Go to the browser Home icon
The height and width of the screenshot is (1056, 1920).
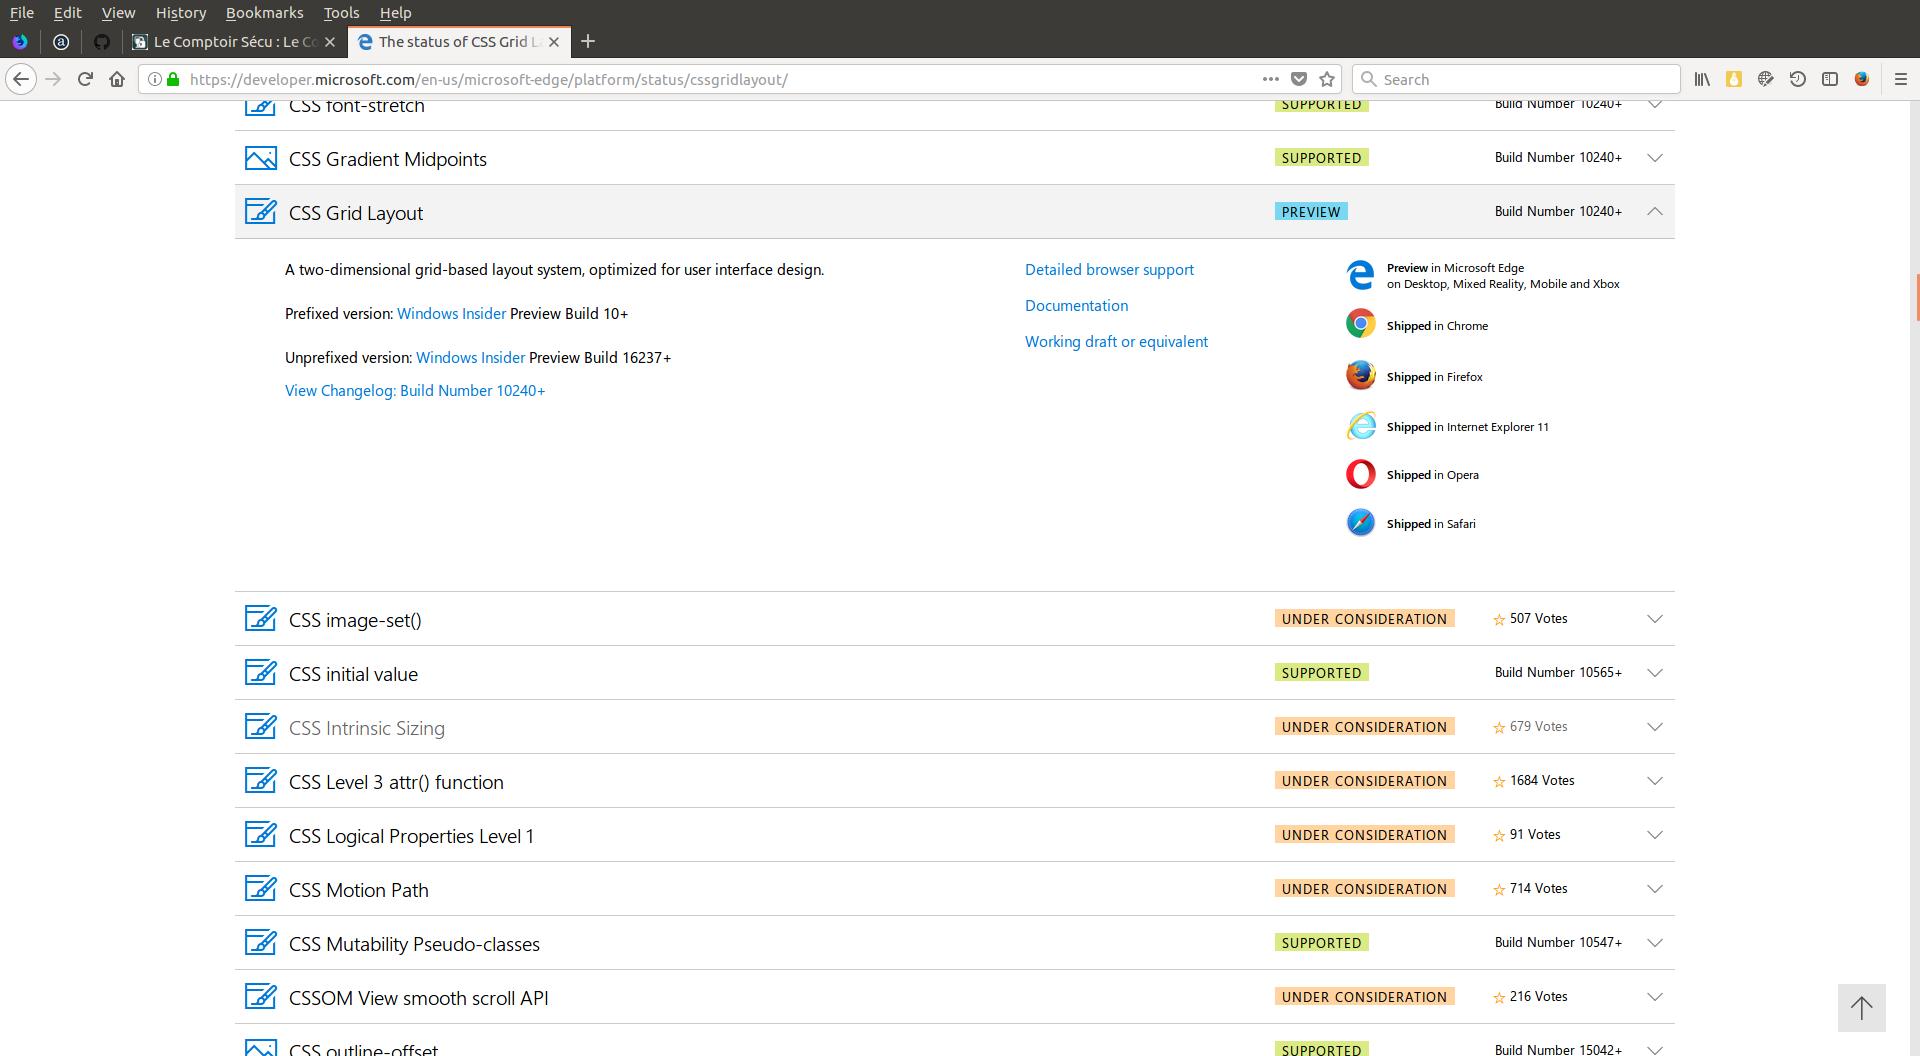[x=117, y=79]
